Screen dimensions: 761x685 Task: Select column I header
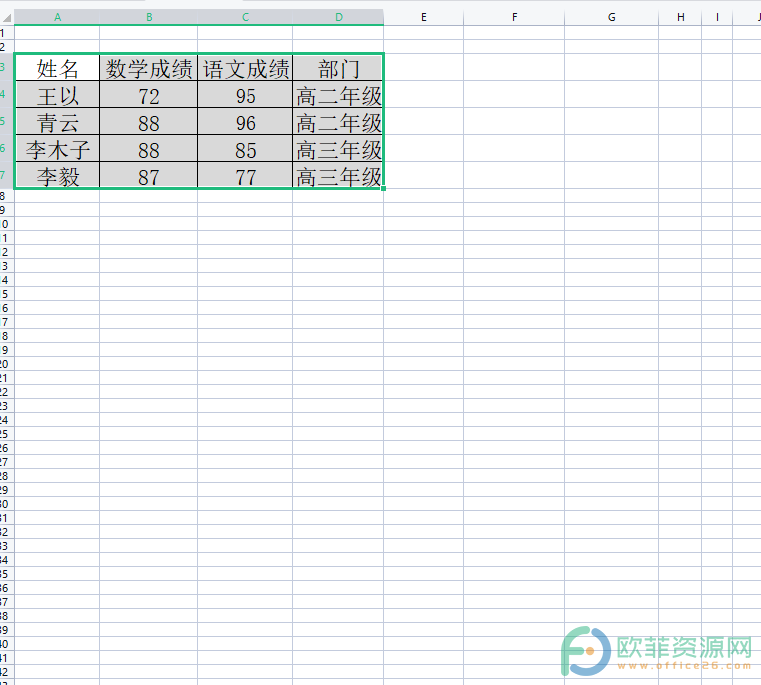point(717,17)
